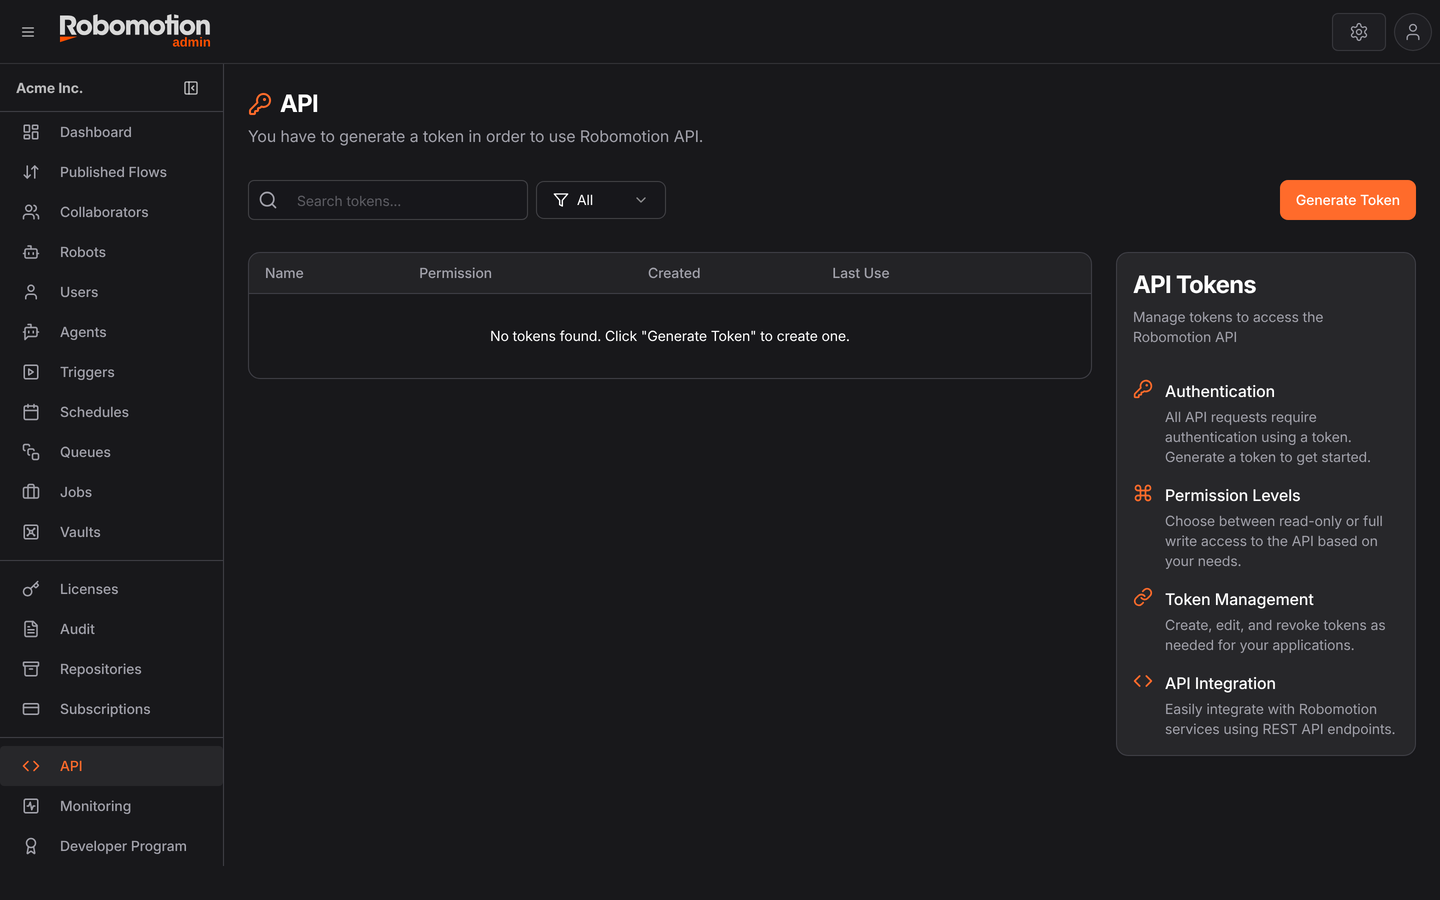The width and height of the screenshot is (1440, 900).
Task: Open Vaults menu entry
Action: point(111,532)
